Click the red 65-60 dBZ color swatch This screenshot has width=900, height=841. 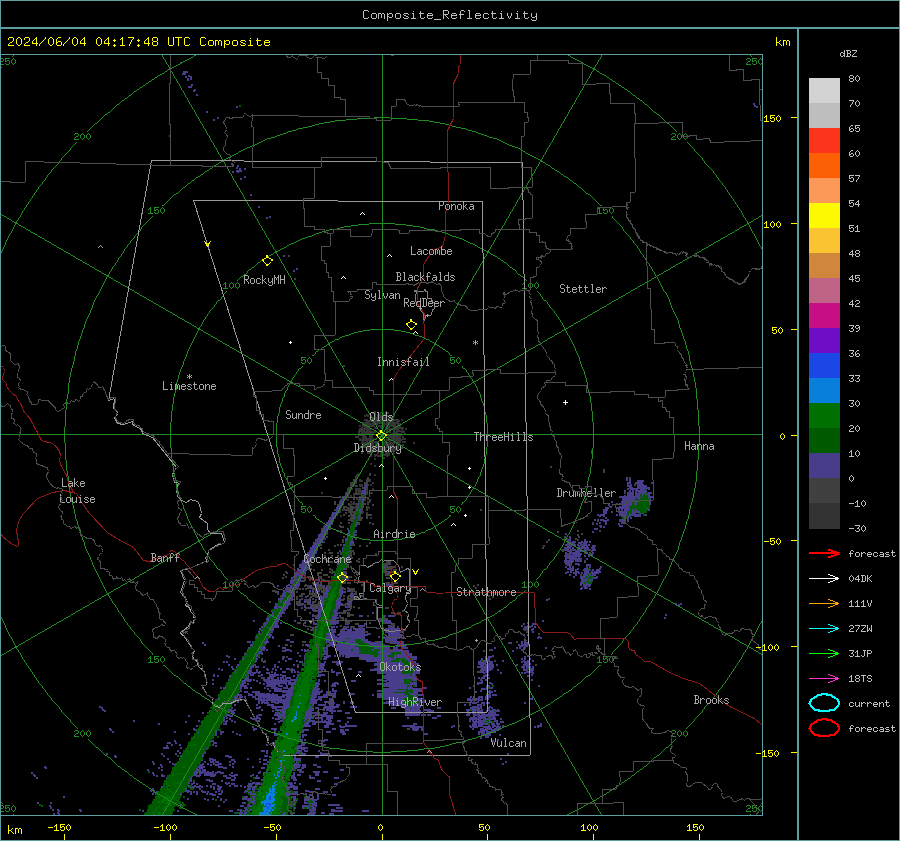coord(824,141)
